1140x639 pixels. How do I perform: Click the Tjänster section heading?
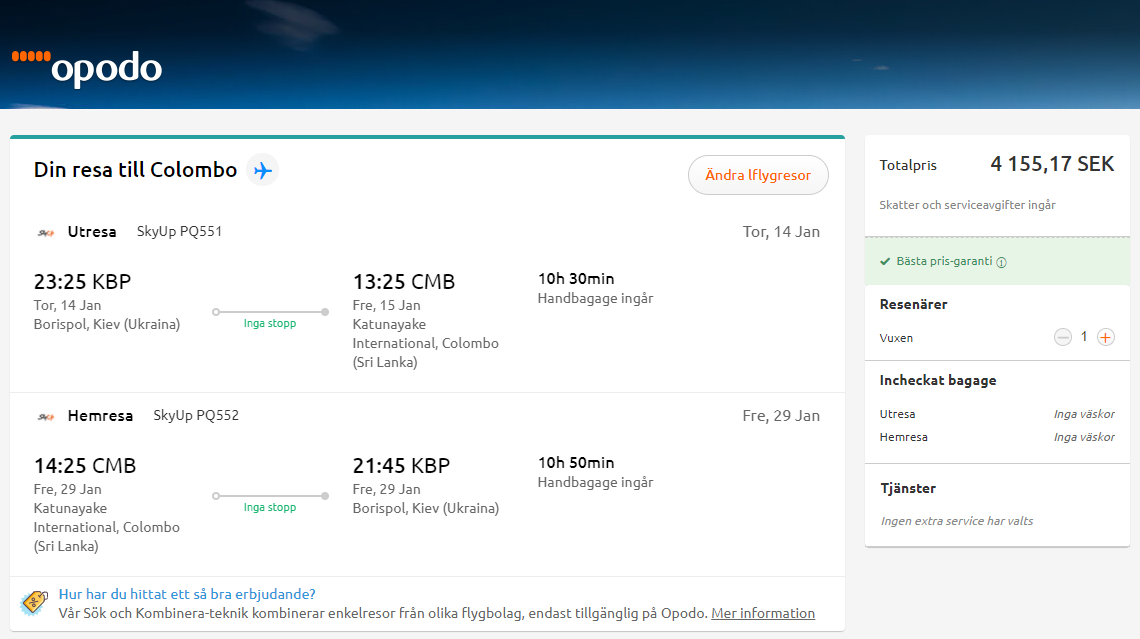pyautogui.click(x=908, y=488)
